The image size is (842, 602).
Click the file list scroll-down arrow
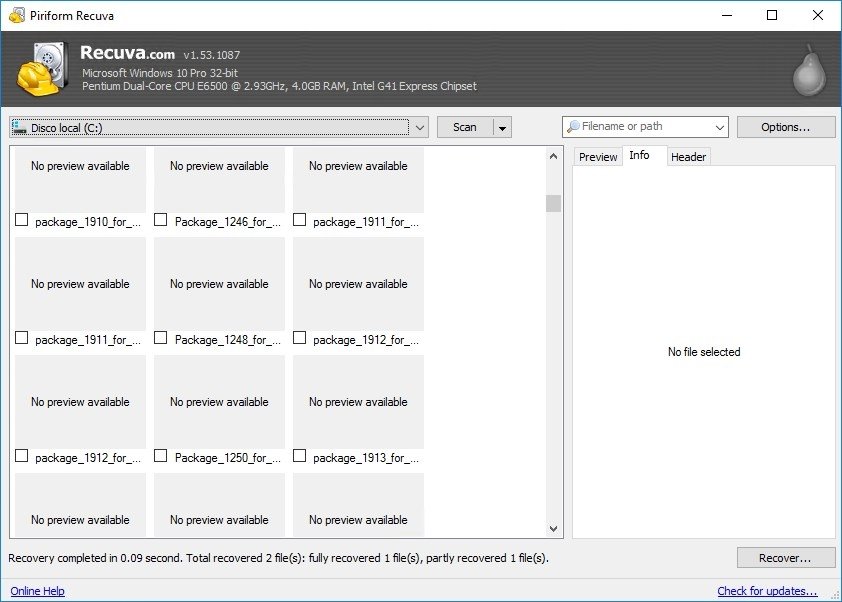pos(553,529)
